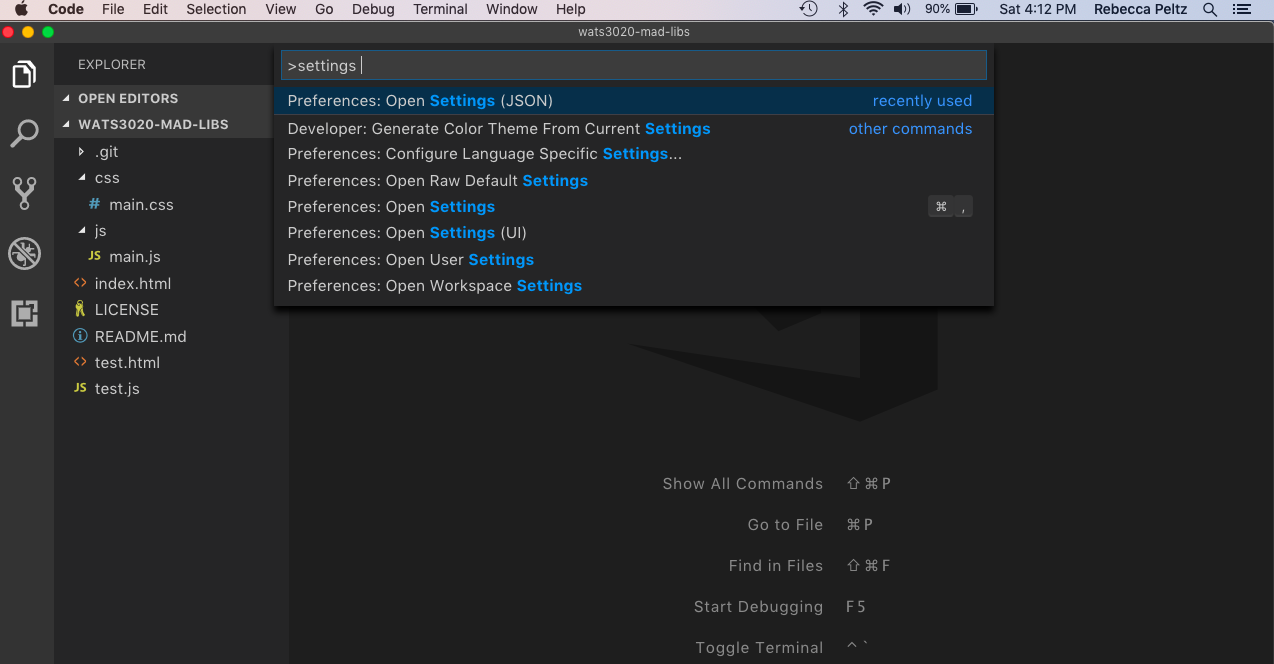Click the circled-slash extension icon in sidebar
The image size is (1274, 664).
pos(25,254)
